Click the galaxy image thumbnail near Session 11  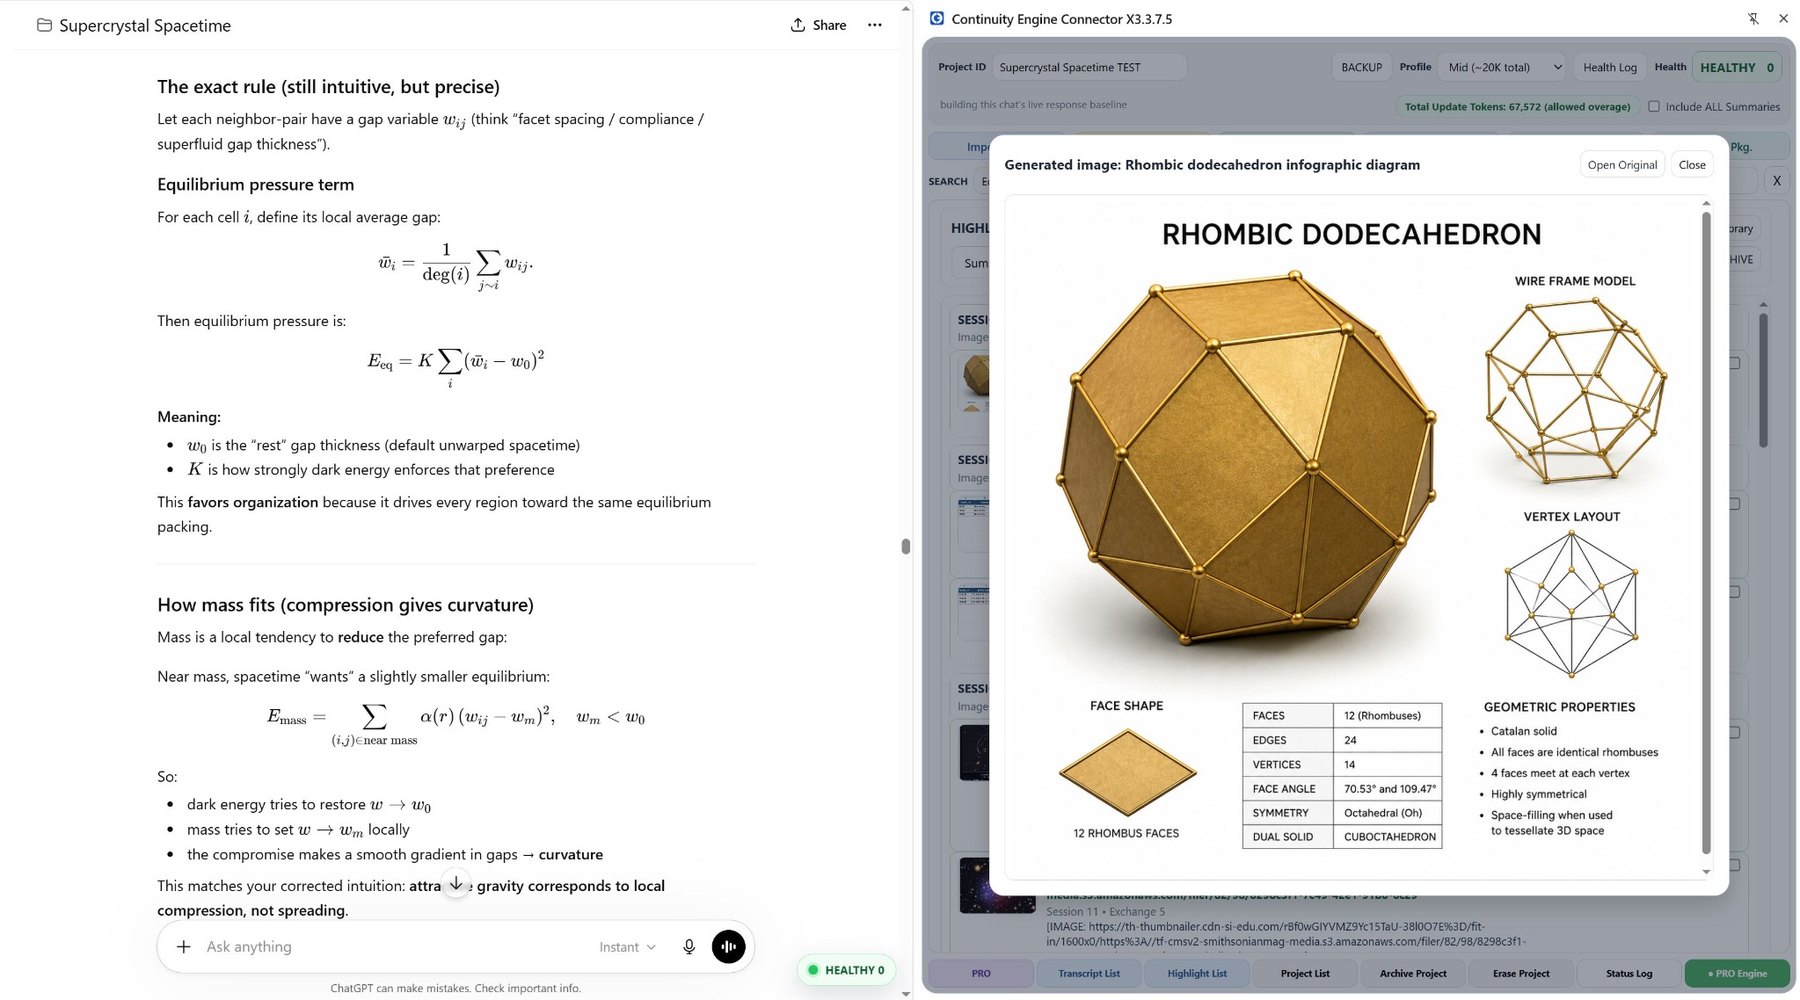(996, 885)
